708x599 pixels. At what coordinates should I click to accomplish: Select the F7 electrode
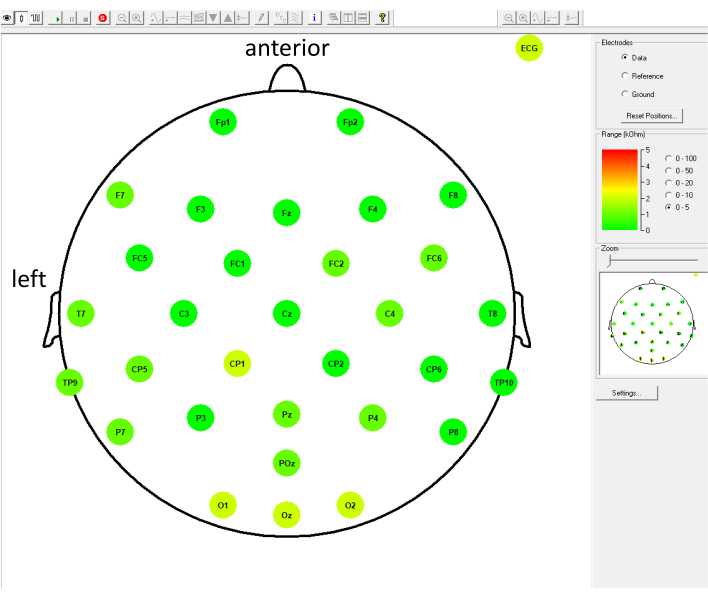click(x=120, y=195)
